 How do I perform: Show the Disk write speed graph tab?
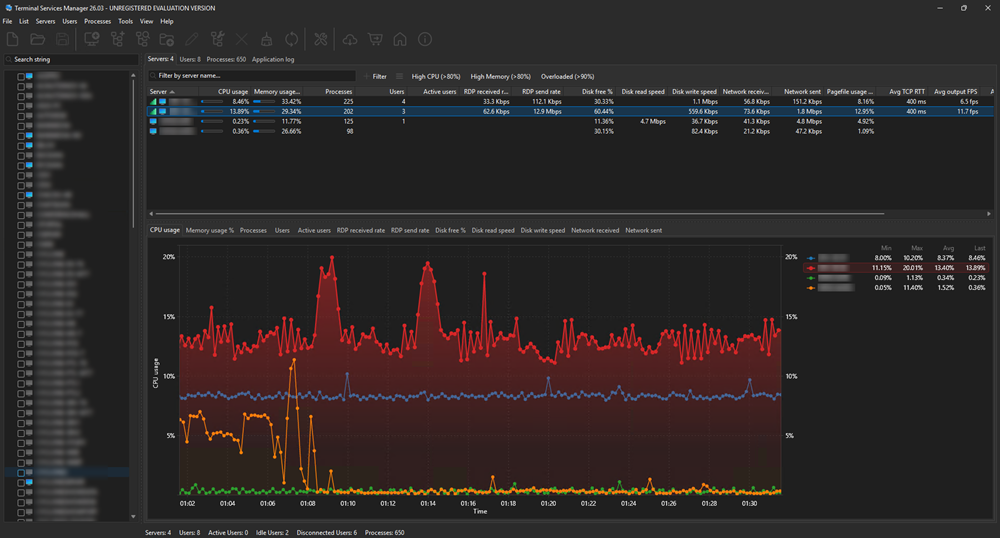(x=543, y=230)
